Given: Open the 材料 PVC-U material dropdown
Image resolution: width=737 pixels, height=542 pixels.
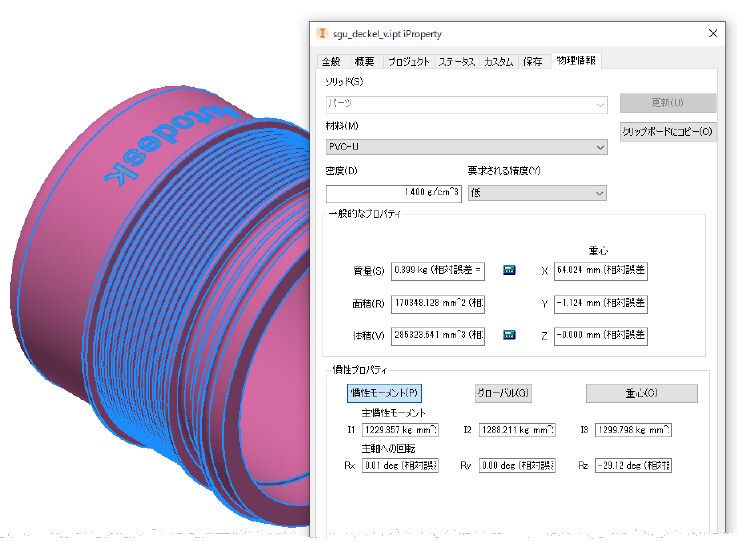Looking at the screenshot, I should point(466,147).
